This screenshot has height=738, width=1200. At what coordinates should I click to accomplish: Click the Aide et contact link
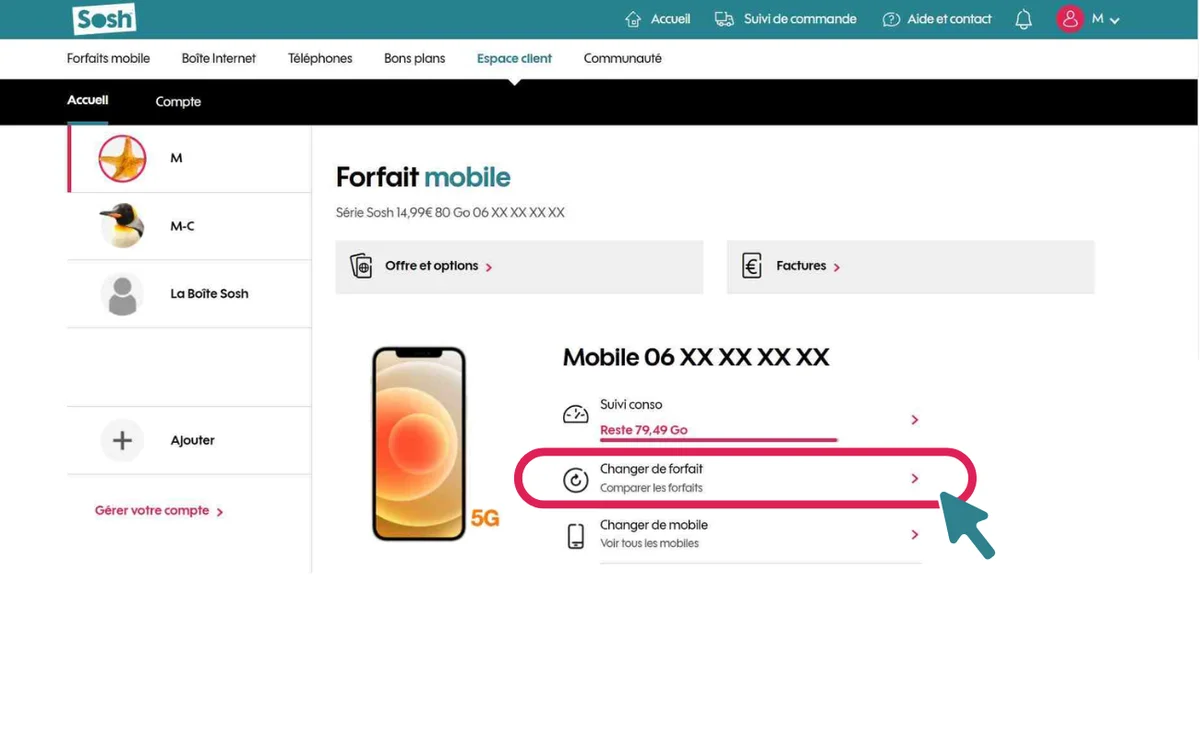[x=949, y=19]
